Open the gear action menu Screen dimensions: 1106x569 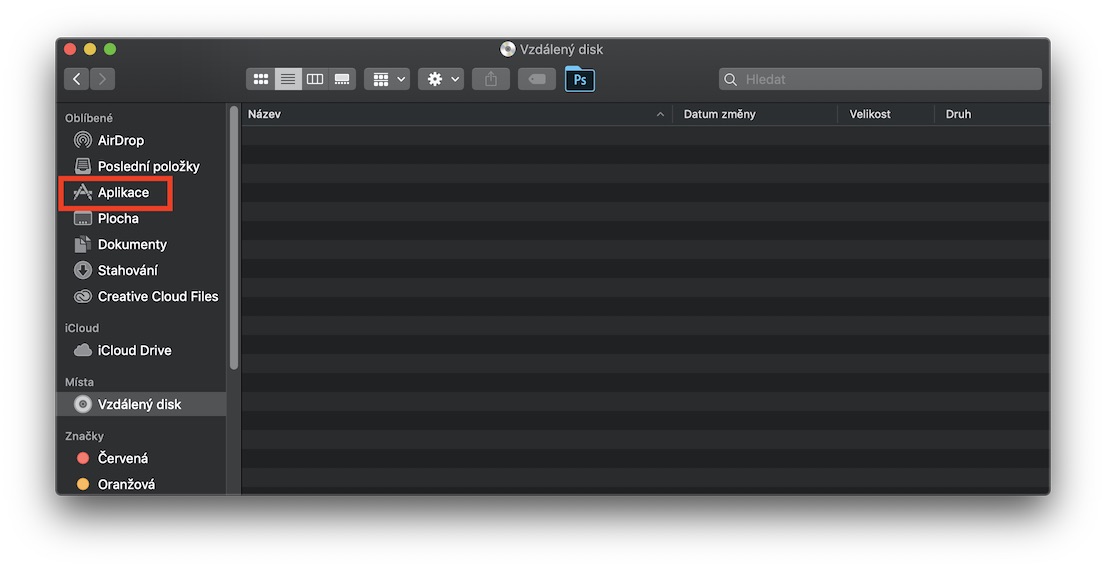pyautogui.click(x=441, y=79)
